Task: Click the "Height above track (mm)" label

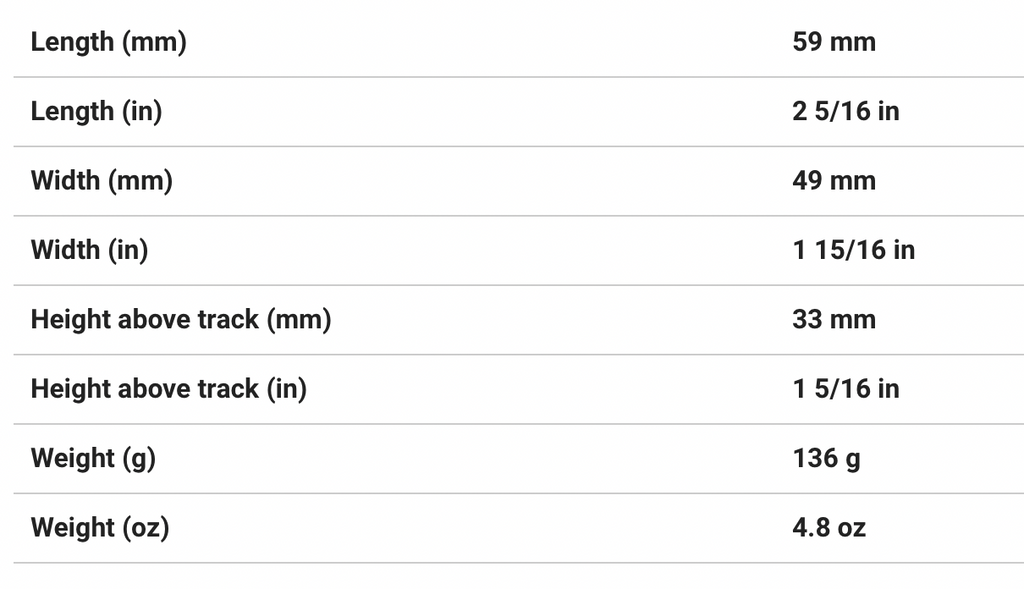Action: pos(180,320)
